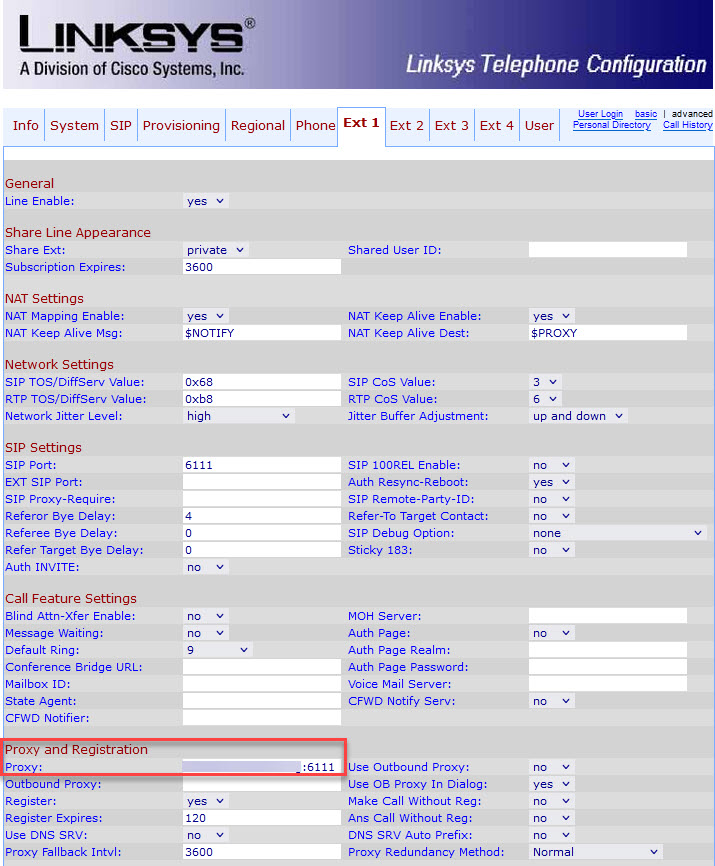715x866 pixels.
Task: Select the Ext 1 tab
Action: click(361, 123)
